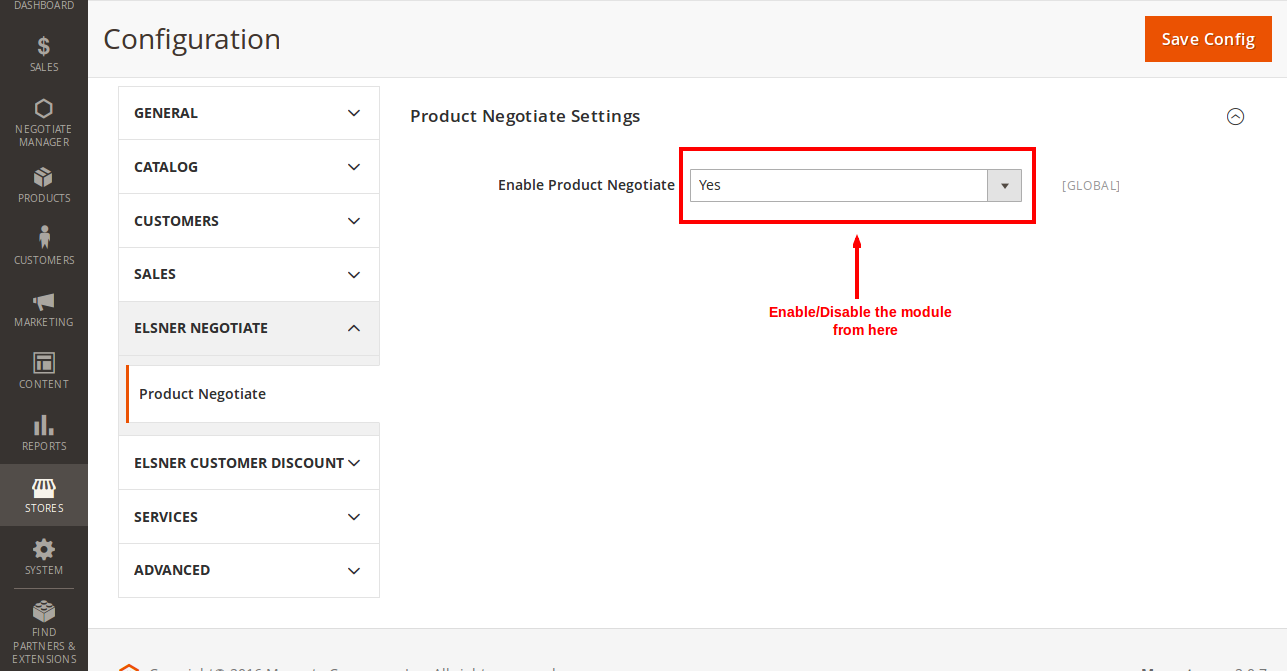Open the Customers person icon

pos(44,238)
